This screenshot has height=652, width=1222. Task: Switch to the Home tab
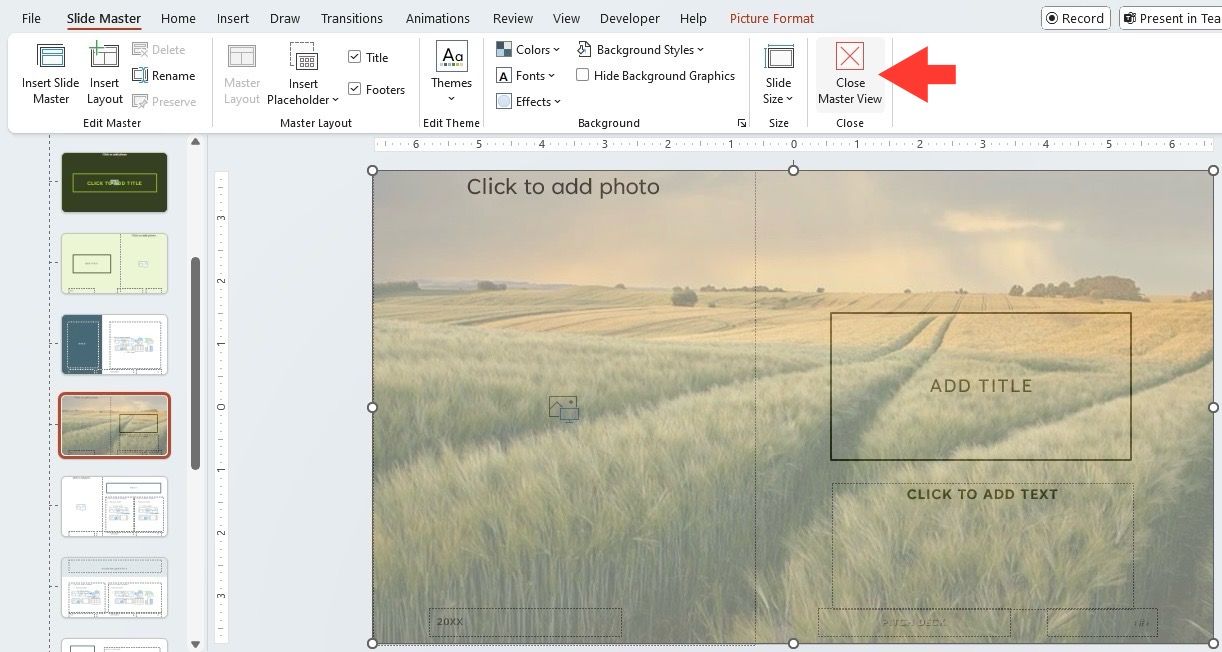click(178, 18)
